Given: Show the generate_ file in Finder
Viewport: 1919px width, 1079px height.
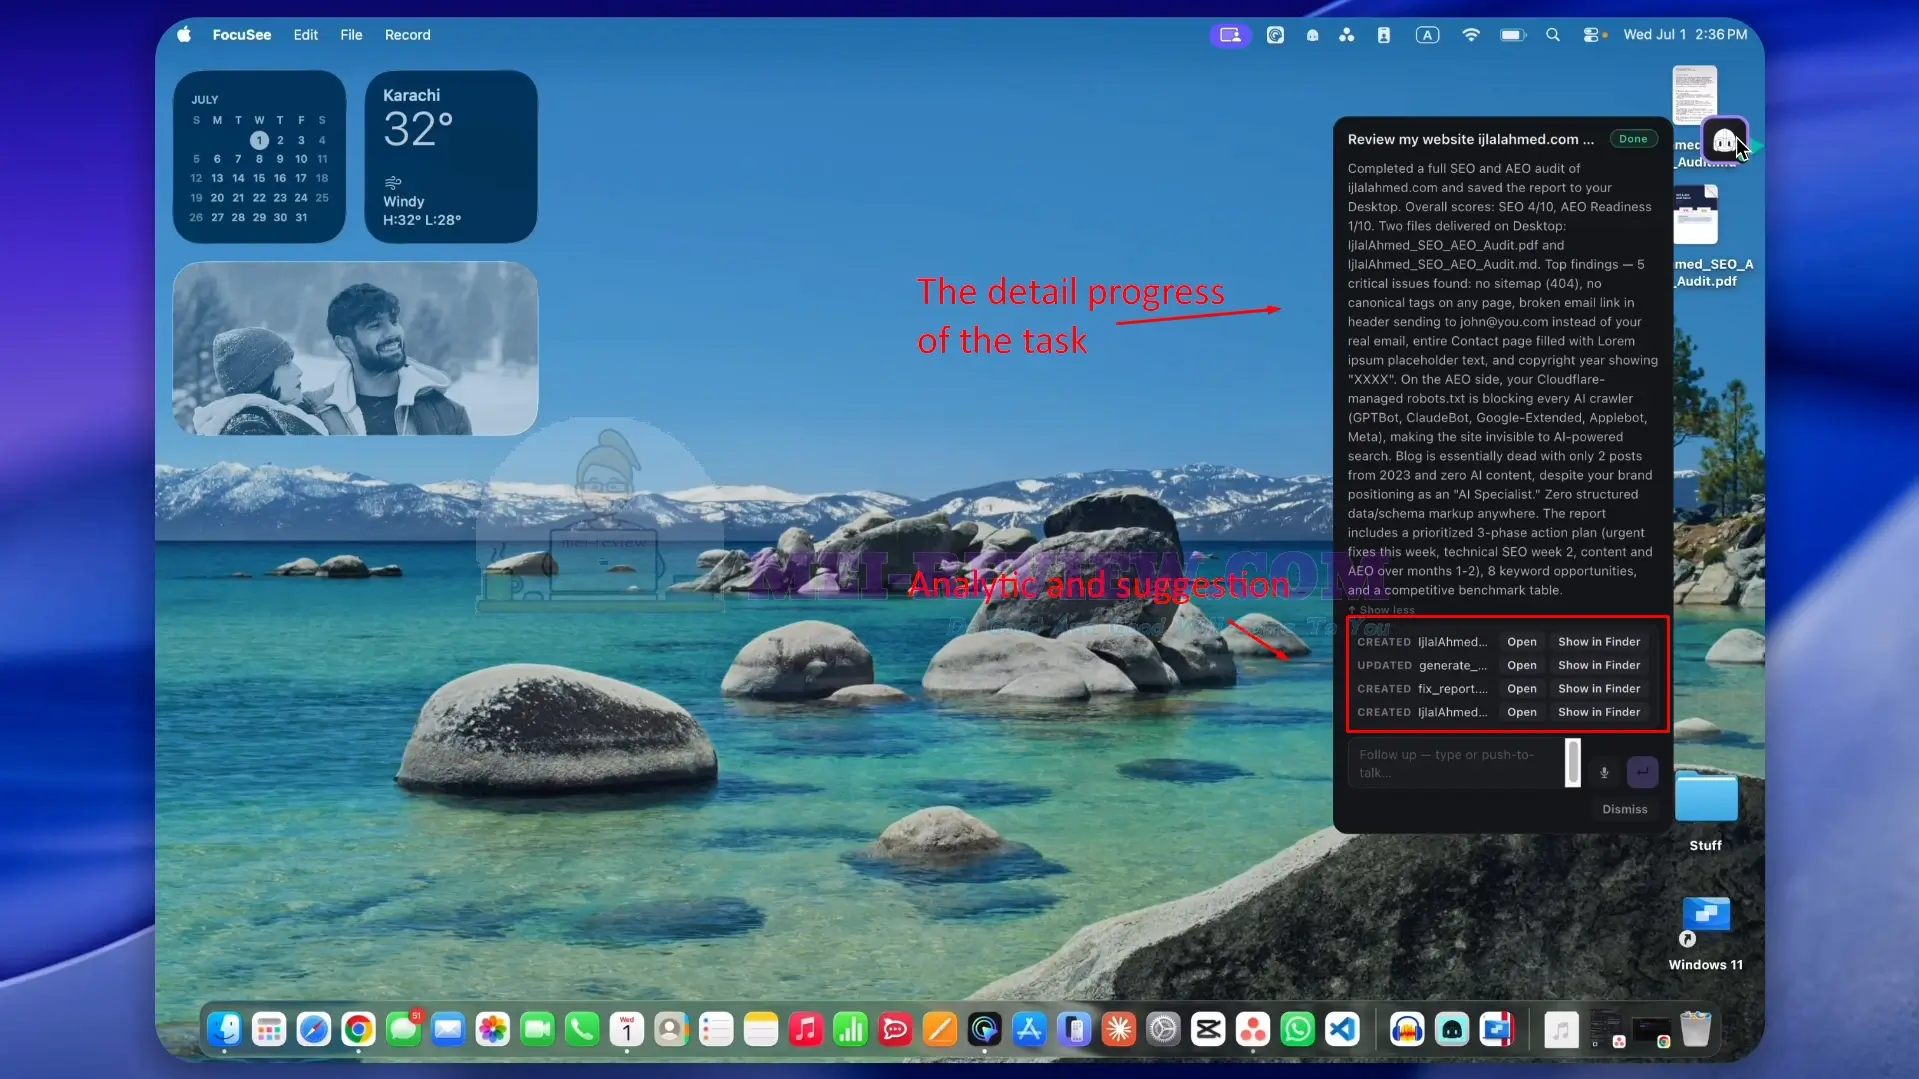Looking at the screenshot, I should coord(1598,666).
